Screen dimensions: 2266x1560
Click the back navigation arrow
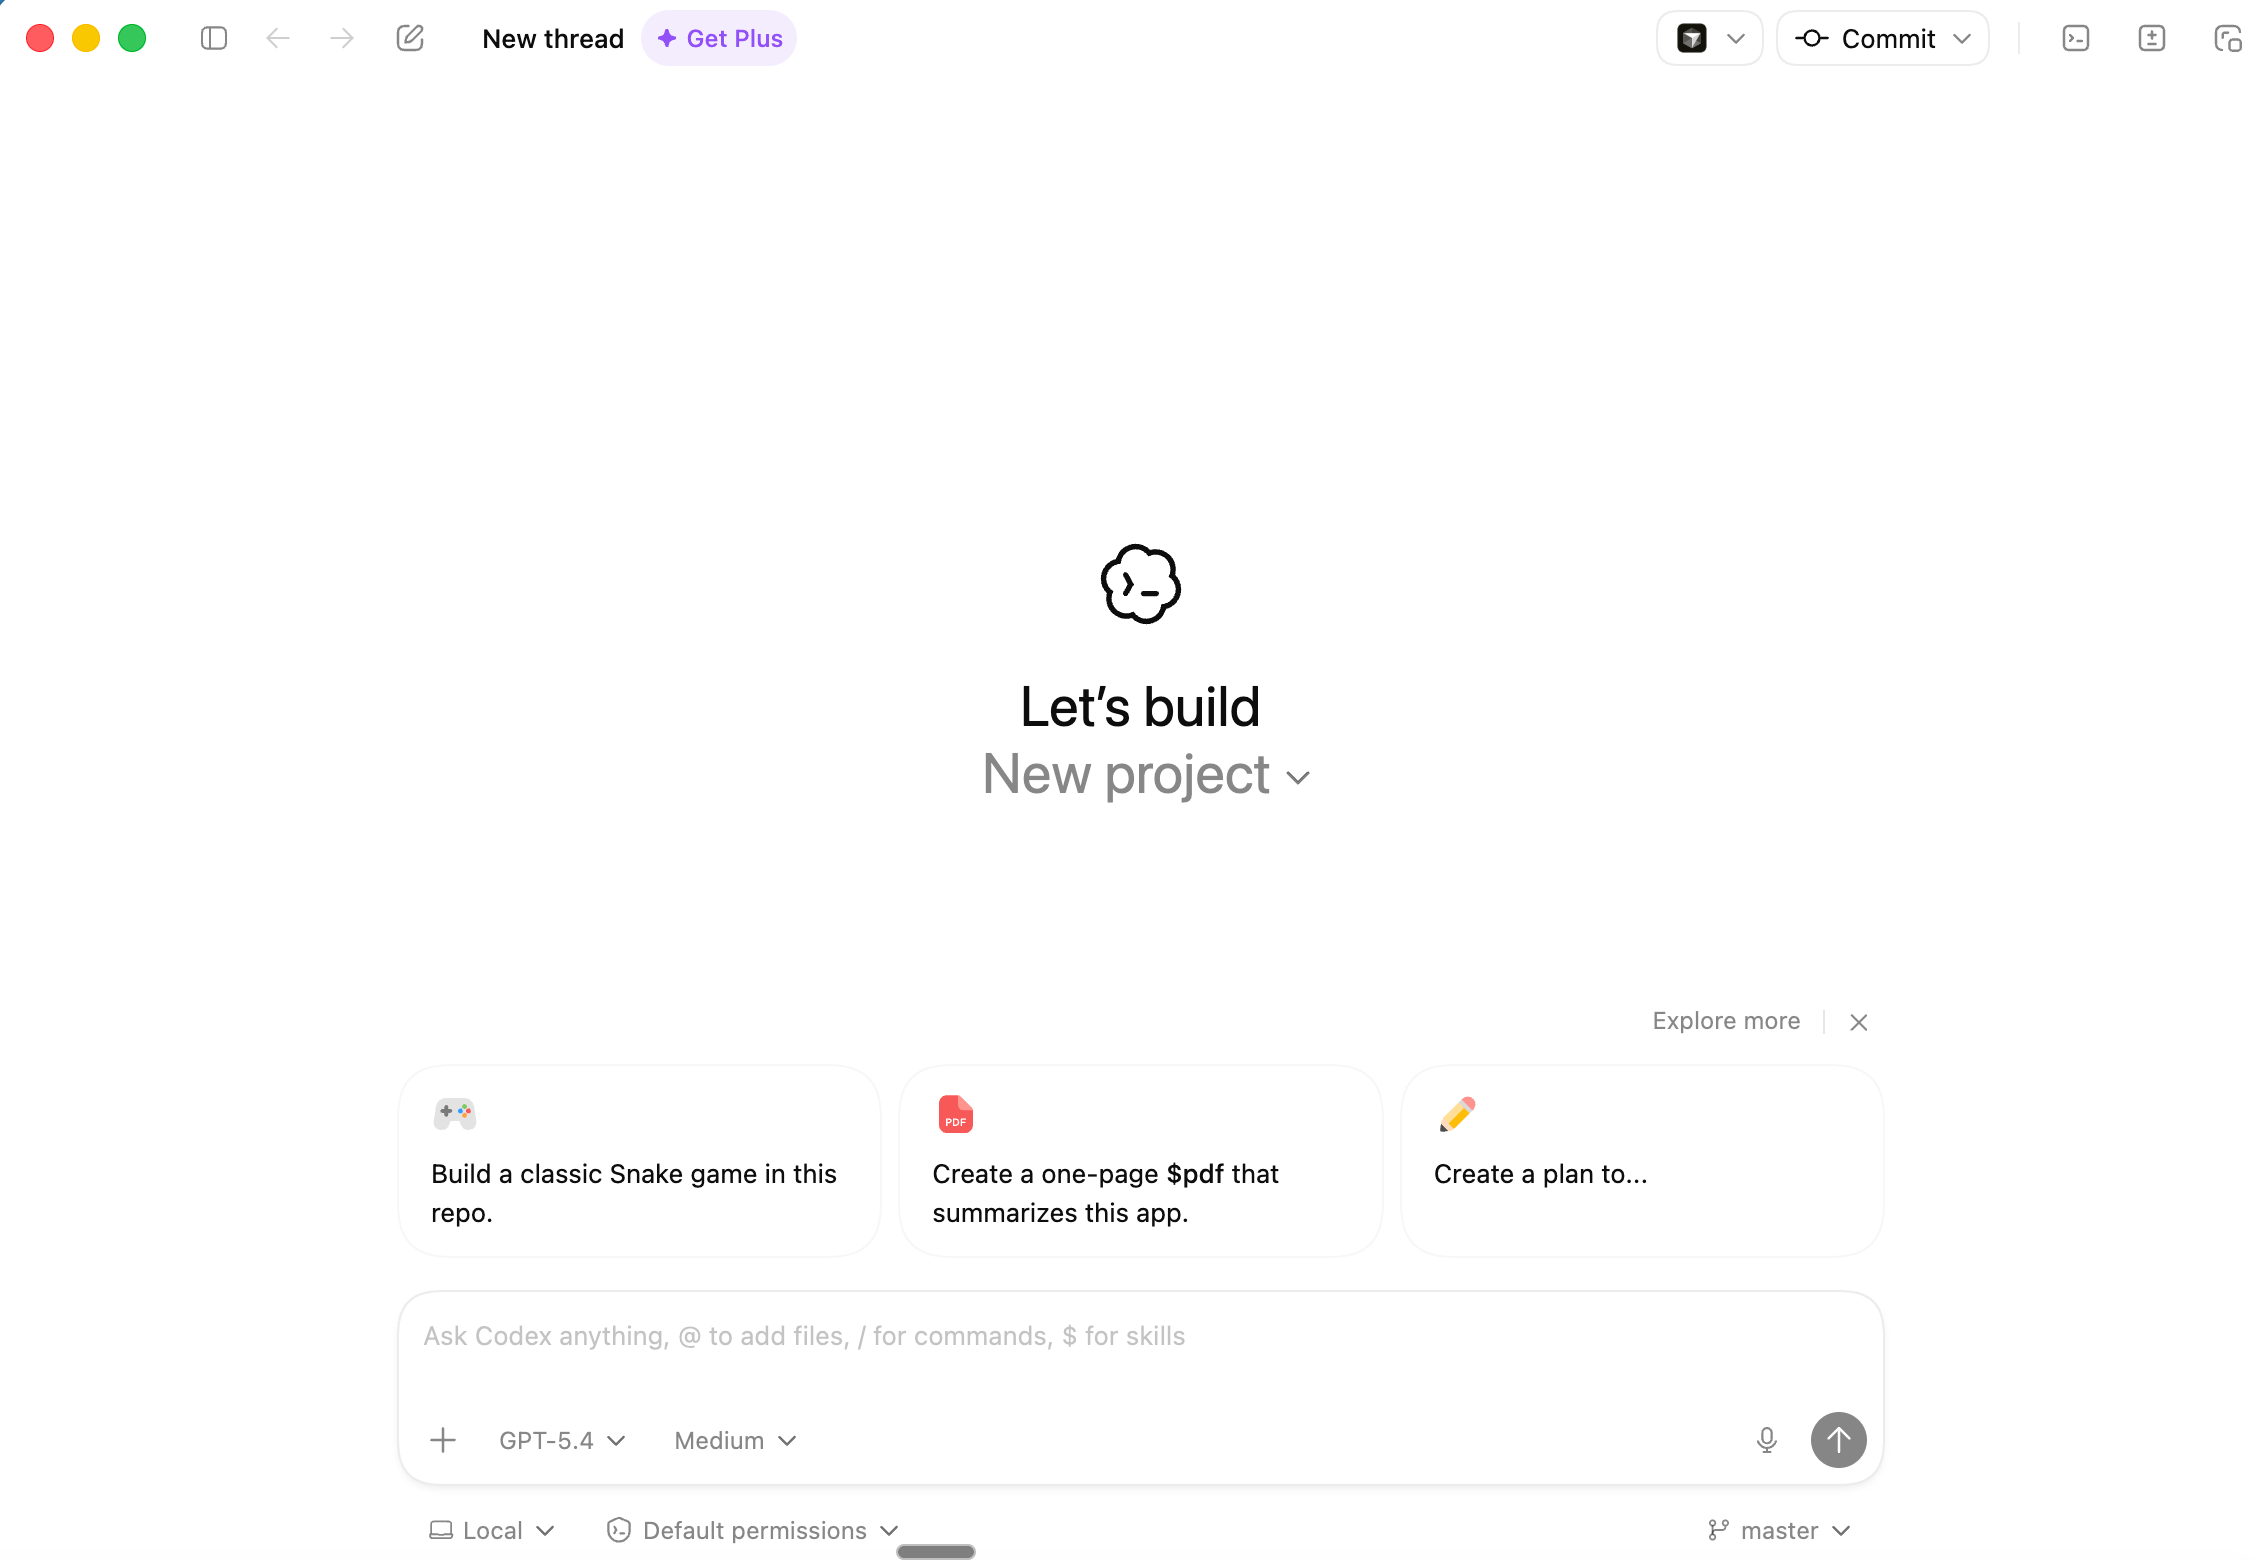278,39
